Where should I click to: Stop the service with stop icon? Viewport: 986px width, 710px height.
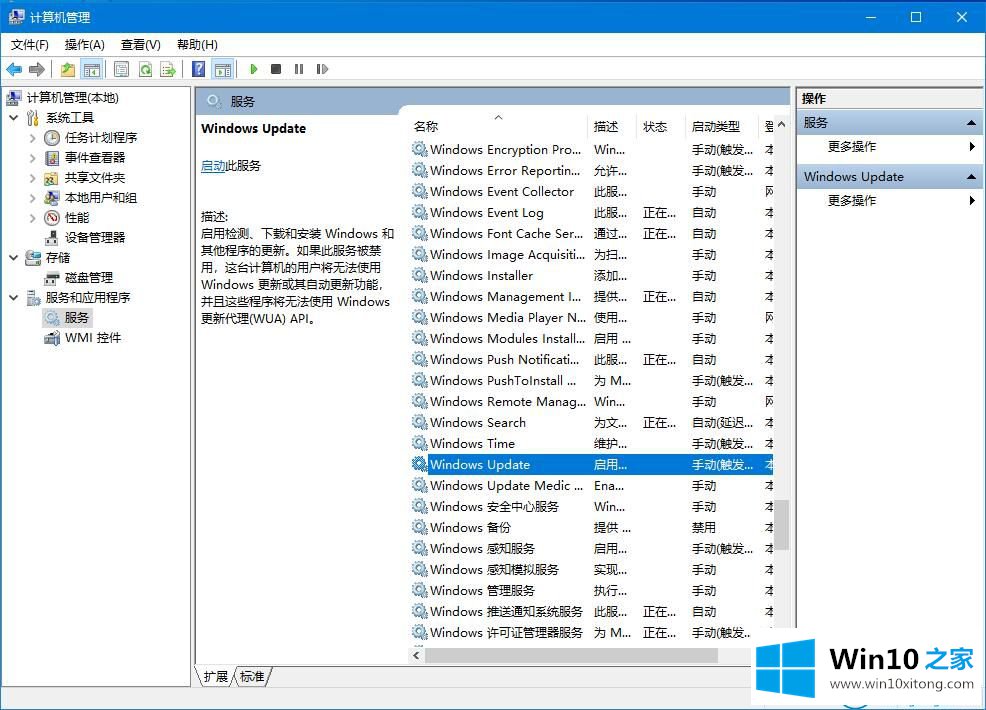pos(276,69)
